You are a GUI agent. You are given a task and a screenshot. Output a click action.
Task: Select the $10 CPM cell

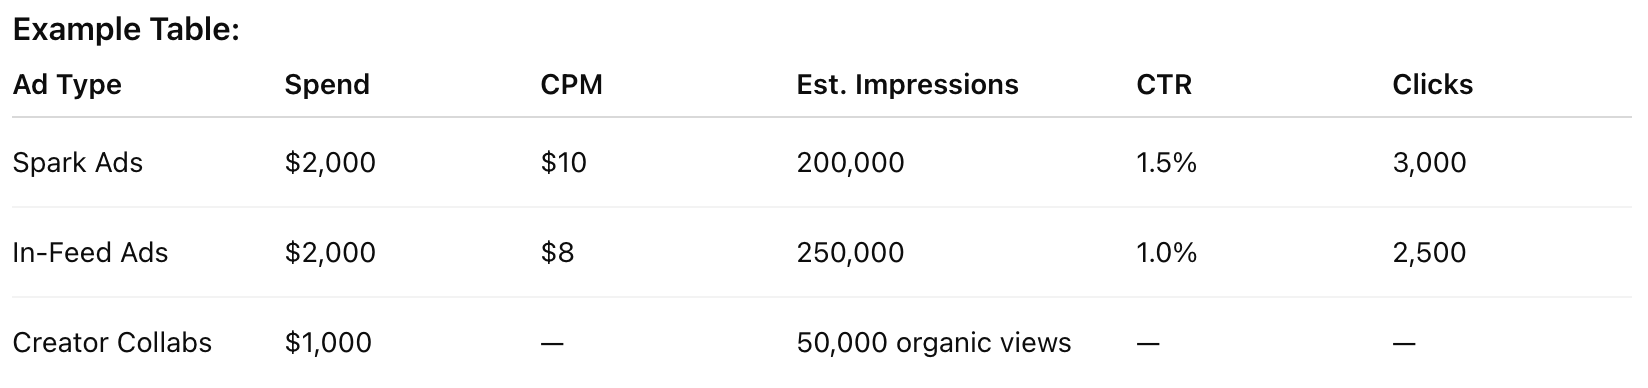(x=564, y=162)
